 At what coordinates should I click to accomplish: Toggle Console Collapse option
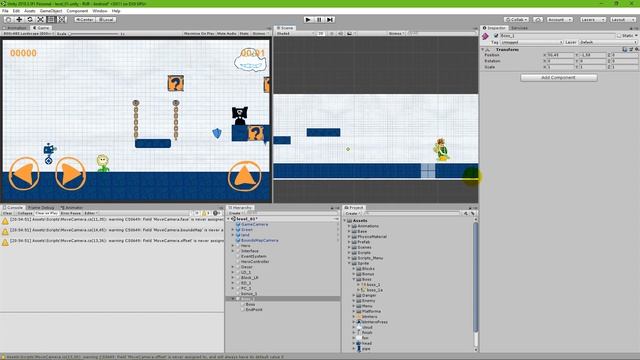point(24,213)
